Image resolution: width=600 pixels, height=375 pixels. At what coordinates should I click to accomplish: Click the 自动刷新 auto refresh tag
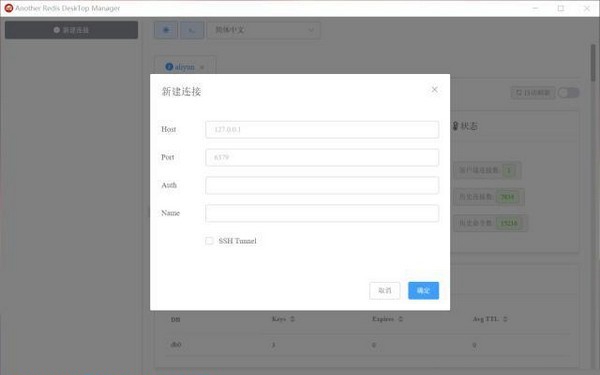(533, 93)
